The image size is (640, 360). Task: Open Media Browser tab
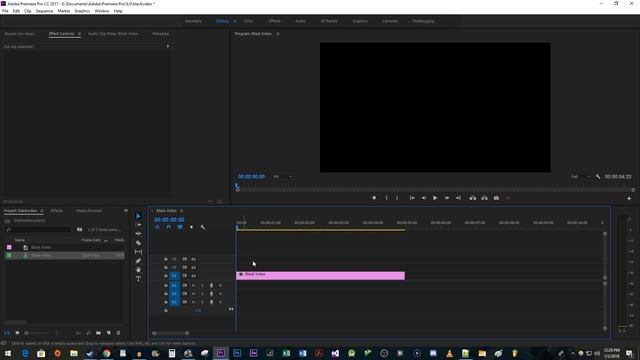pyautogui.click(x=89, y=211)
